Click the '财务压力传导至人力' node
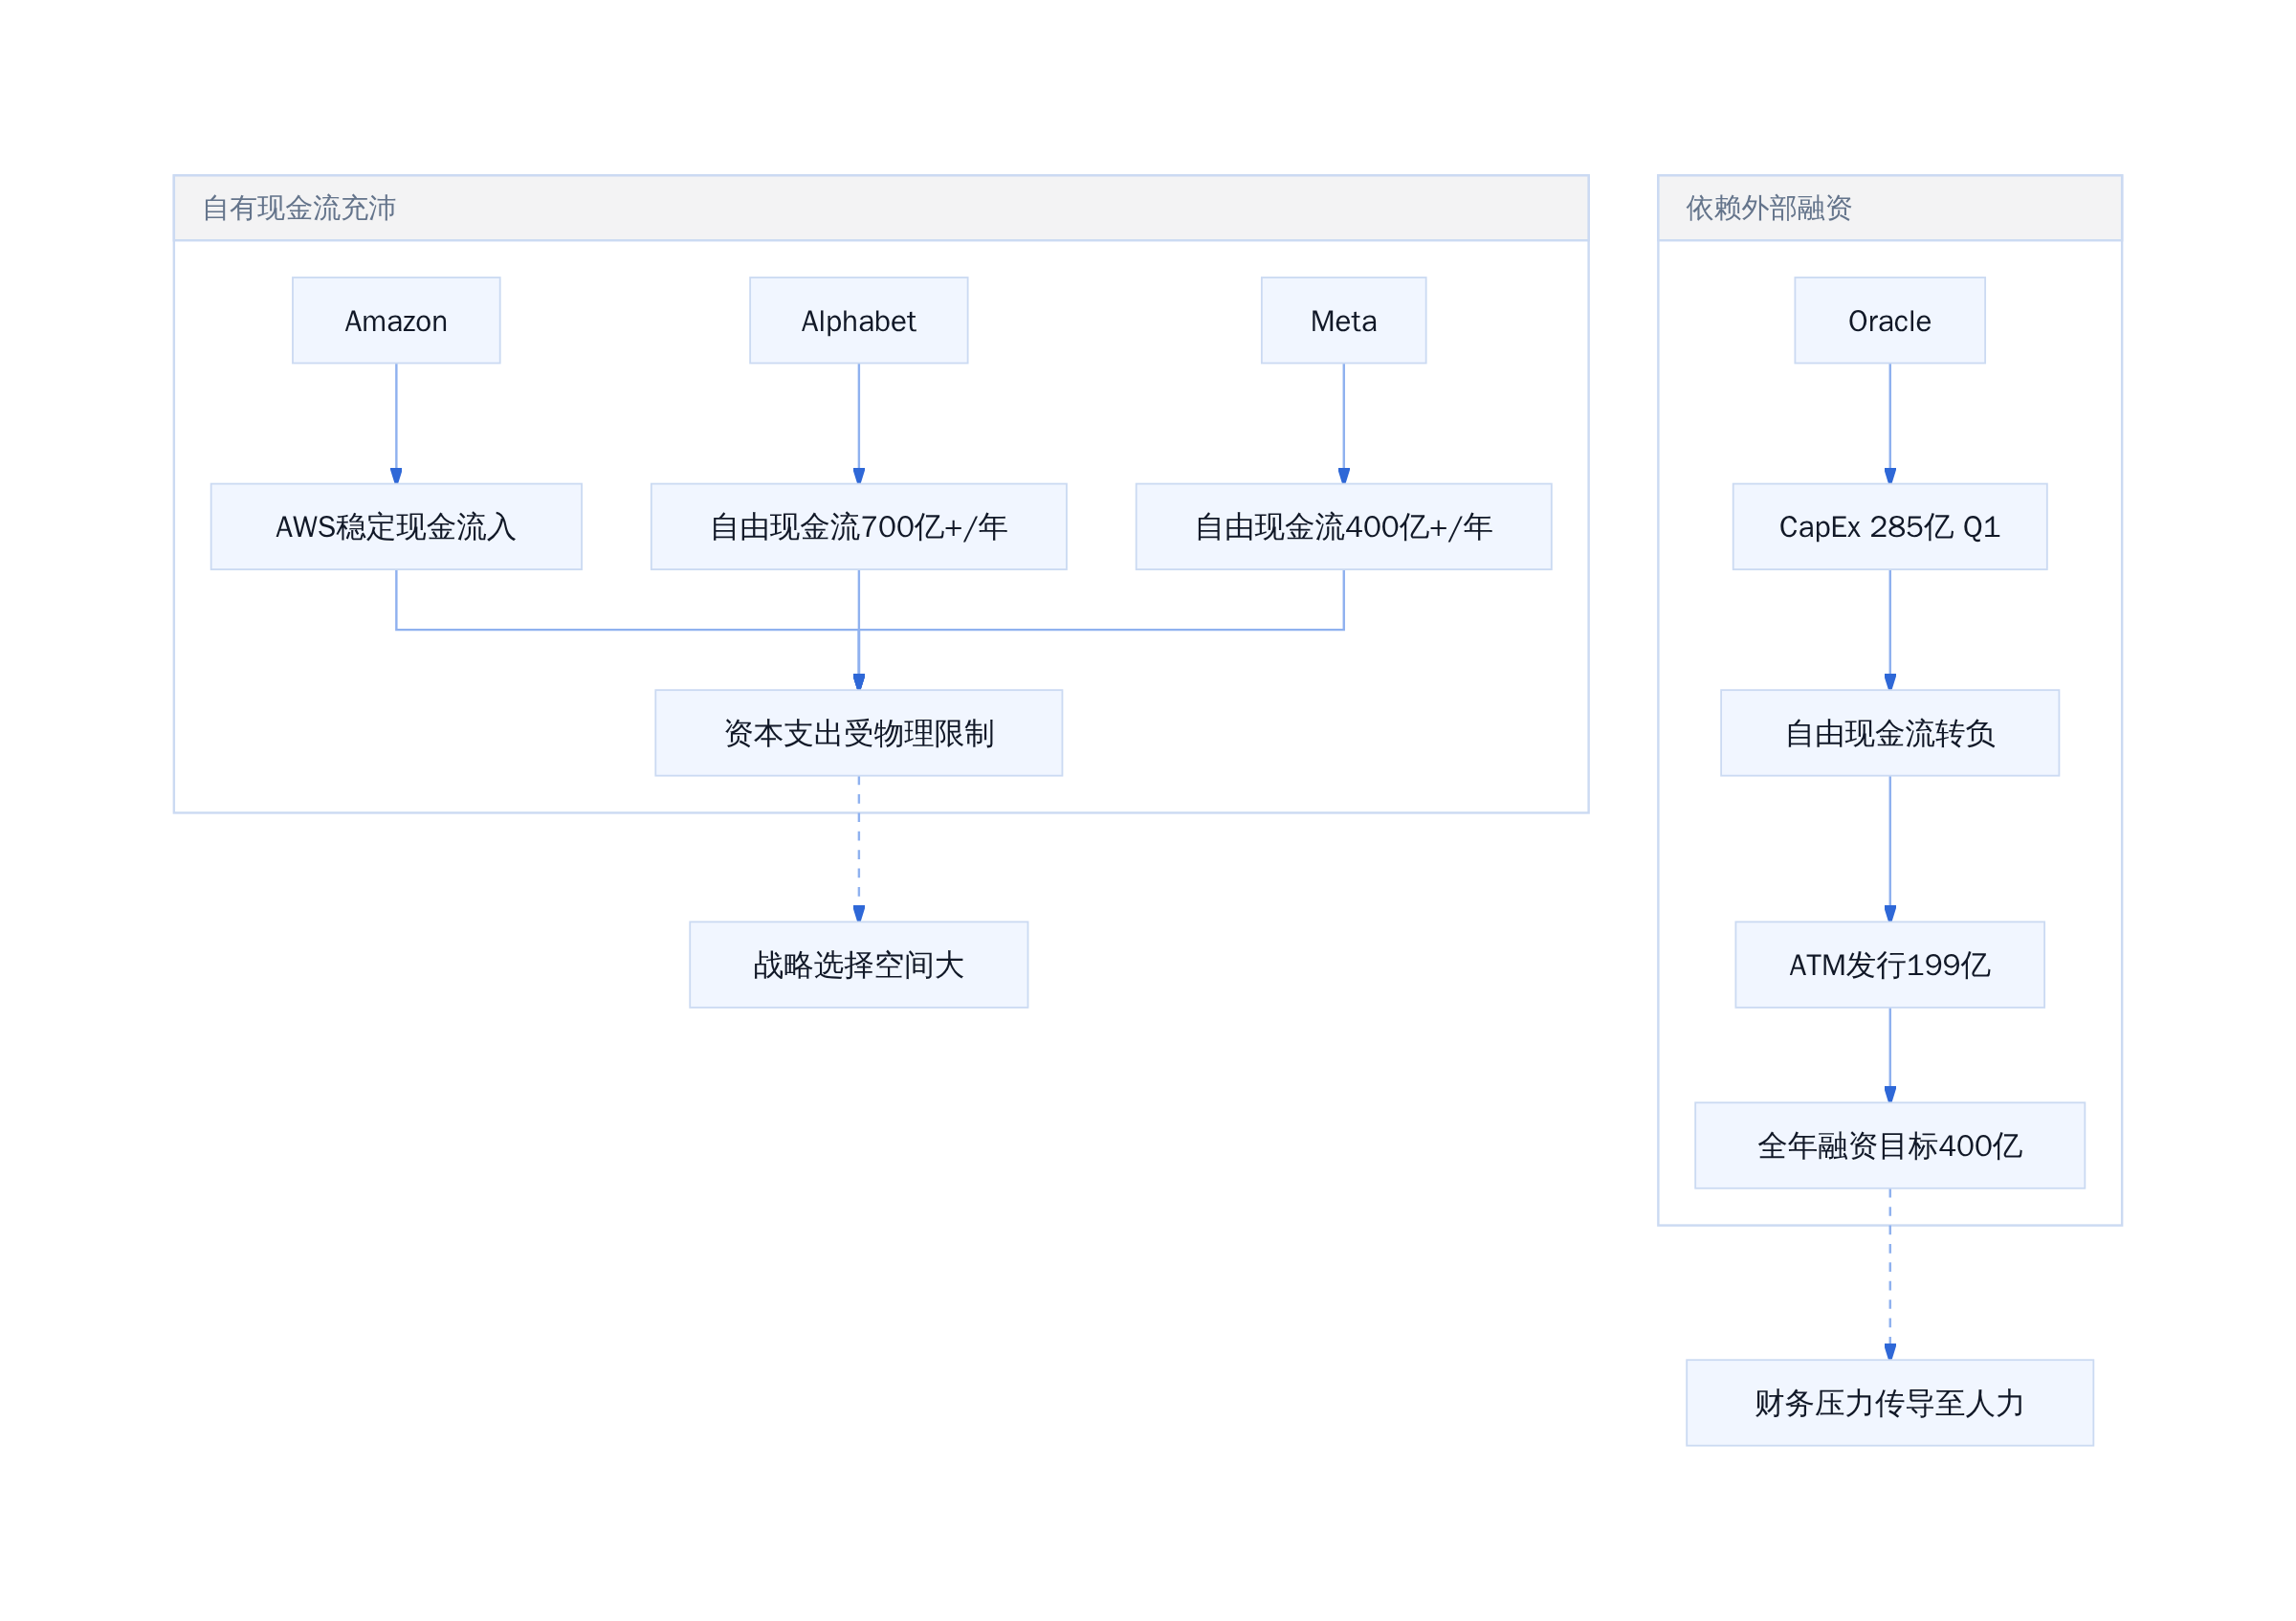2296x1621 pixels. pyautogui.click(x=1890, y=1403)
